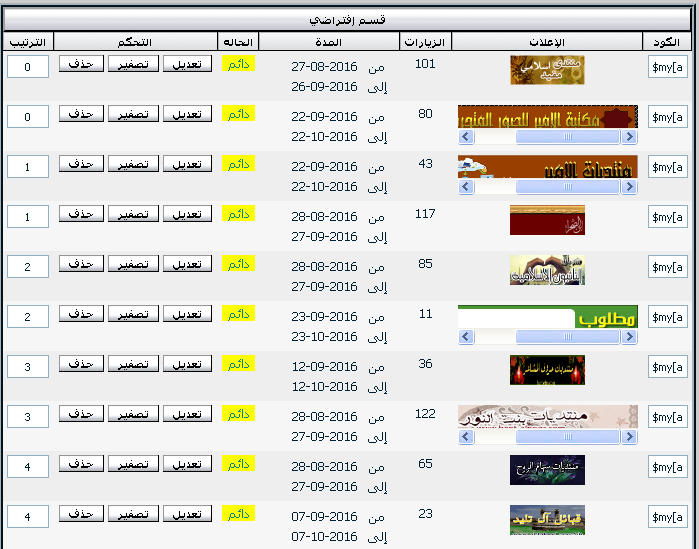Click the الكود column header
Screen dimensions: 699x549
[667, 42]
